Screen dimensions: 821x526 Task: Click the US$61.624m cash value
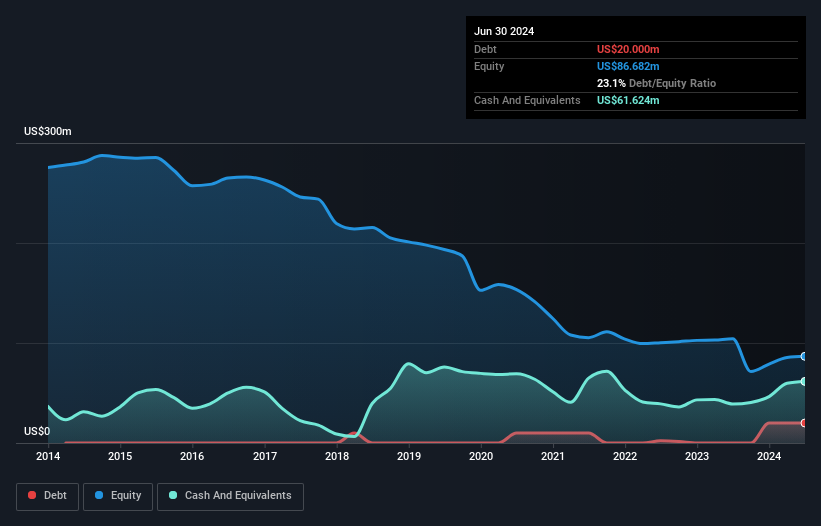click(628, 100)
